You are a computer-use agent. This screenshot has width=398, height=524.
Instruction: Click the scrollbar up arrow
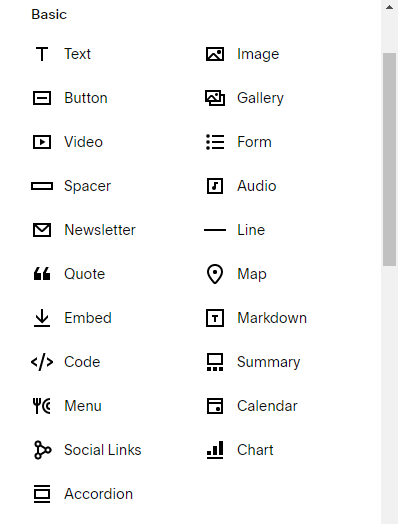389,7
